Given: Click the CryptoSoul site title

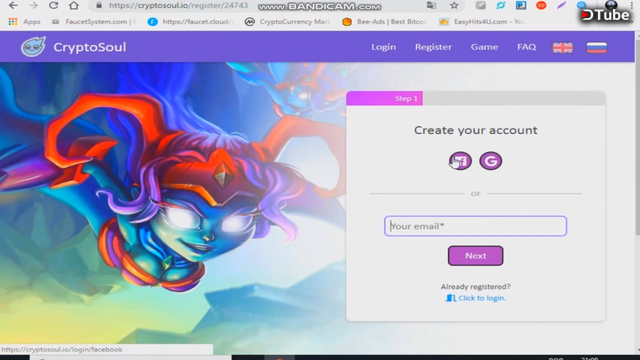Looking at the screenshot, I should coord(90,47).
